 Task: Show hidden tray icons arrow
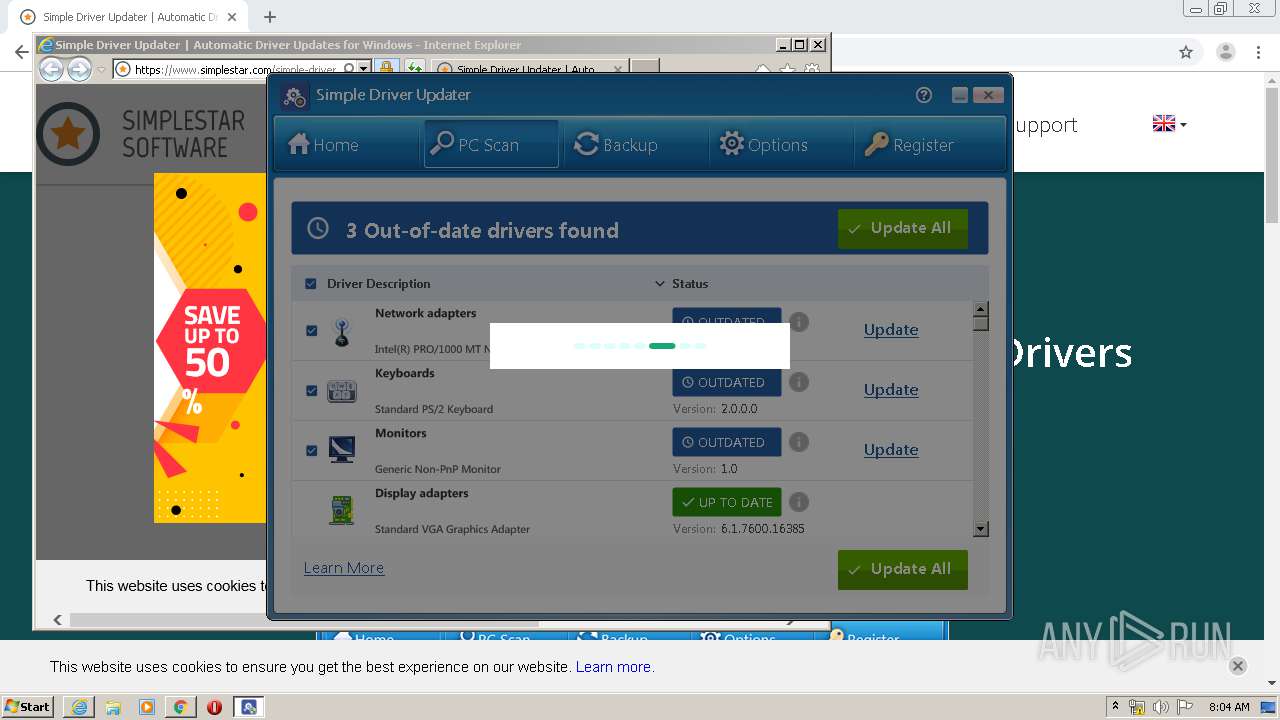(x=1115, y=706)
